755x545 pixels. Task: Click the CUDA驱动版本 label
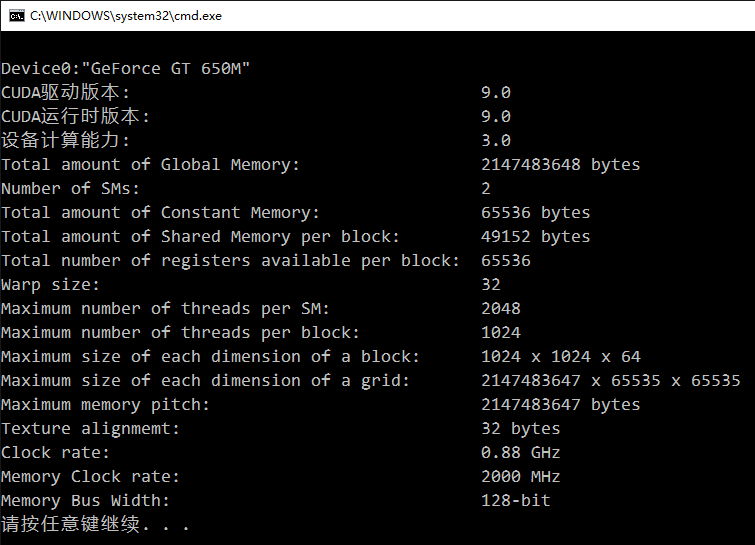point(65,92)
